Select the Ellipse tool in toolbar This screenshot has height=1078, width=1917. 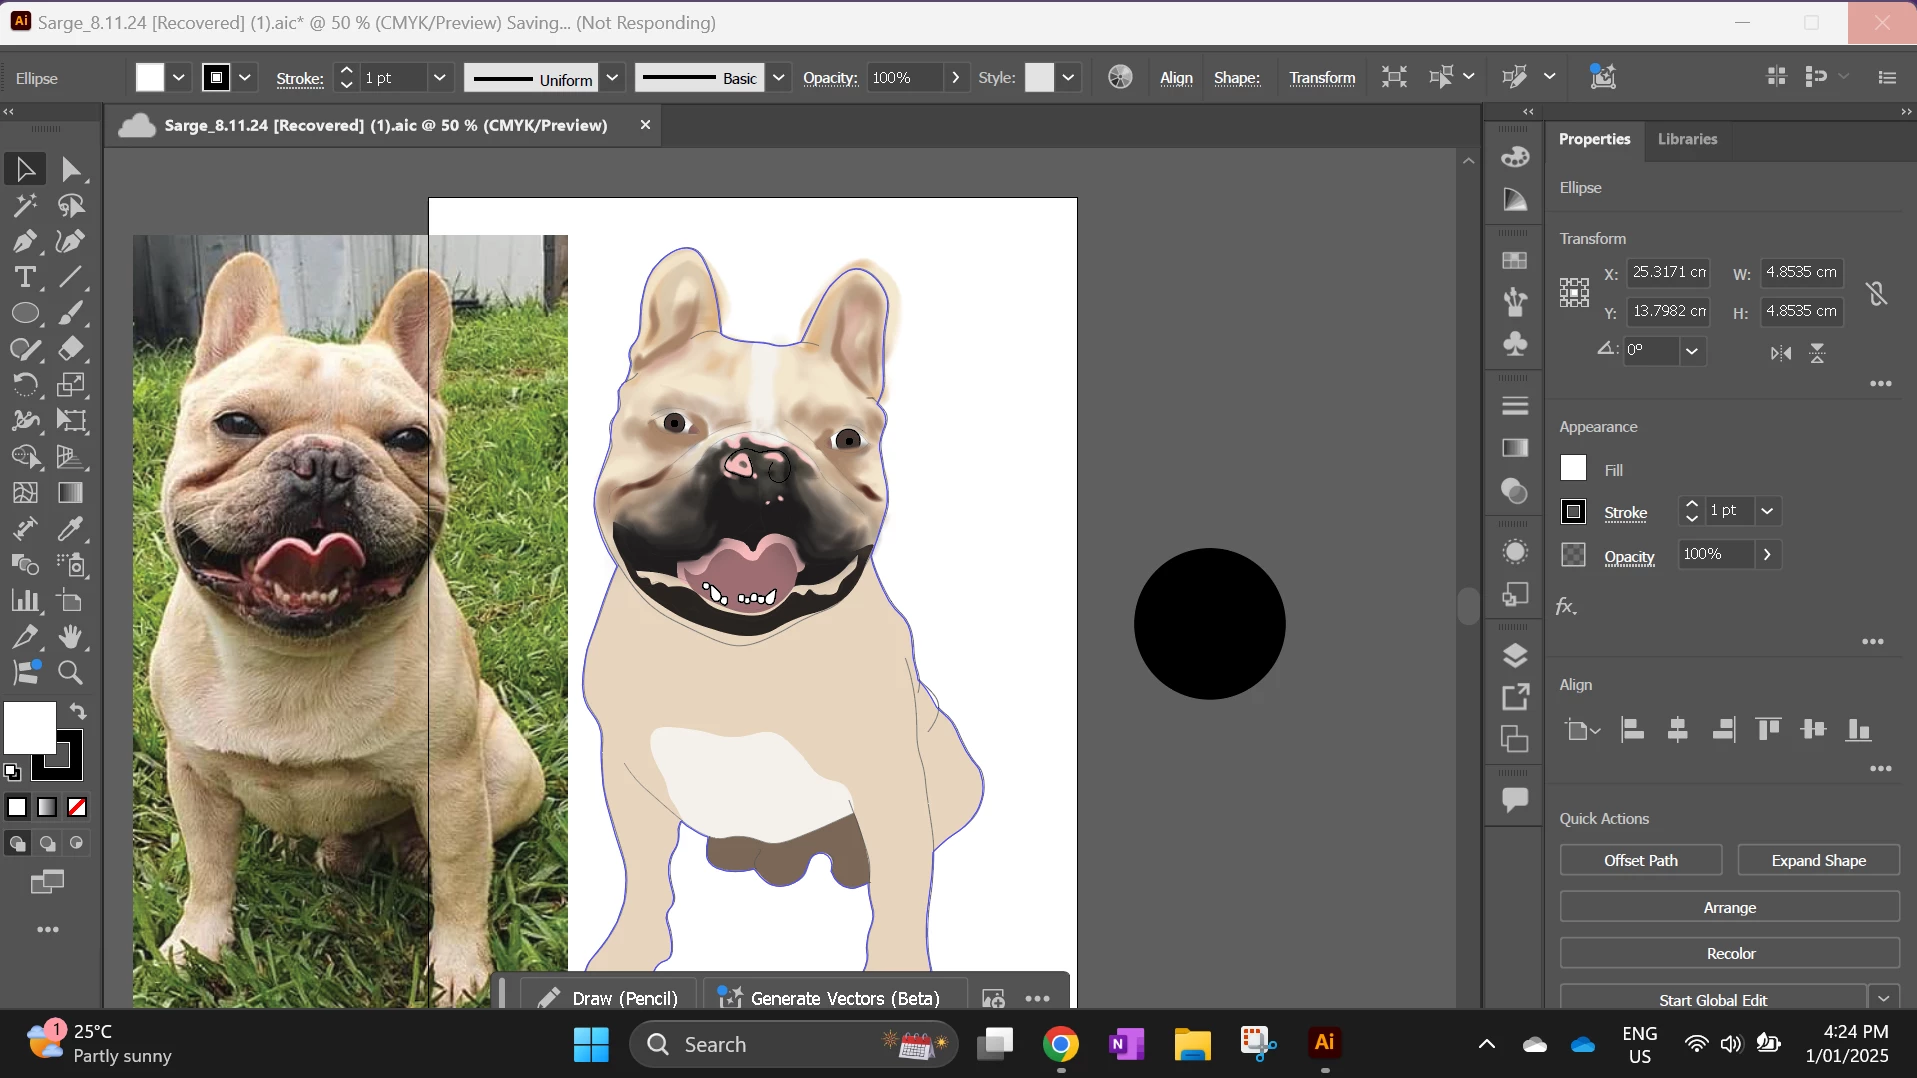[25, 314]
